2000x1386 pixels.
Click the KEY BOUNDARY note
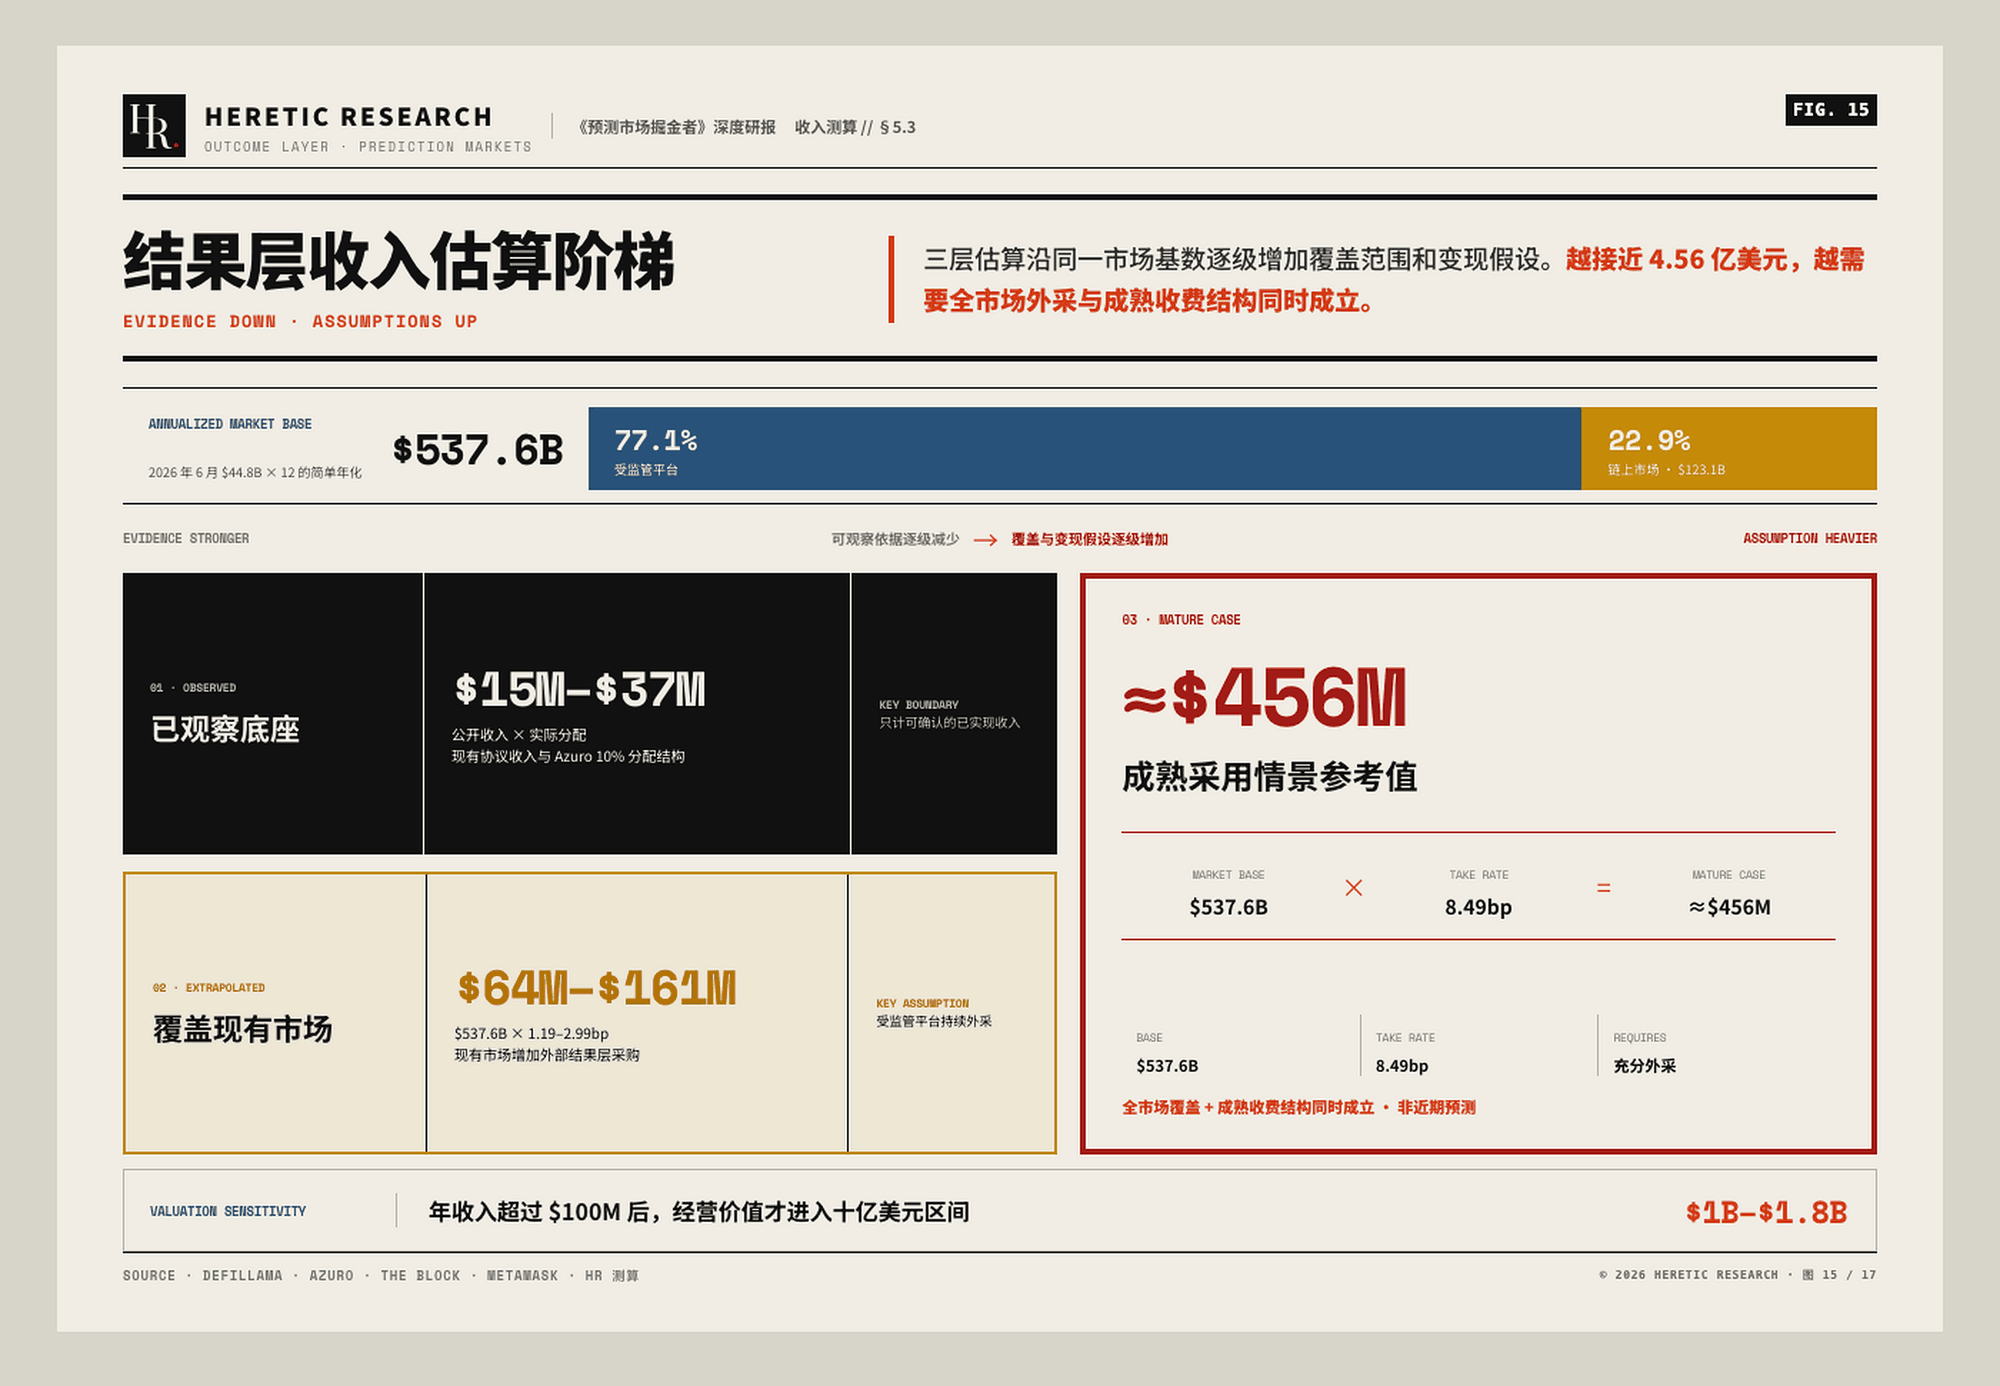[949, 714]
